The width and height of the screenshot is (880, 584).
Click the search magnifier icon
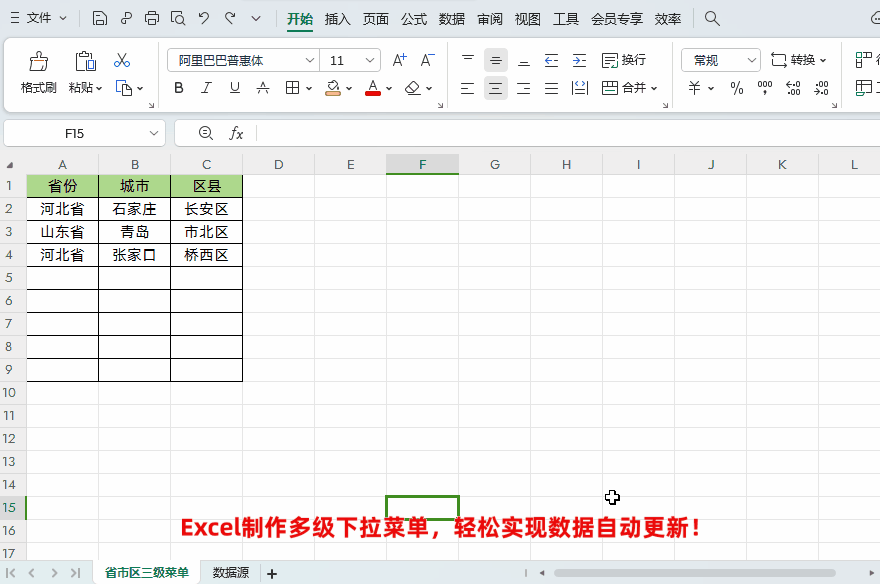point(712,19)
